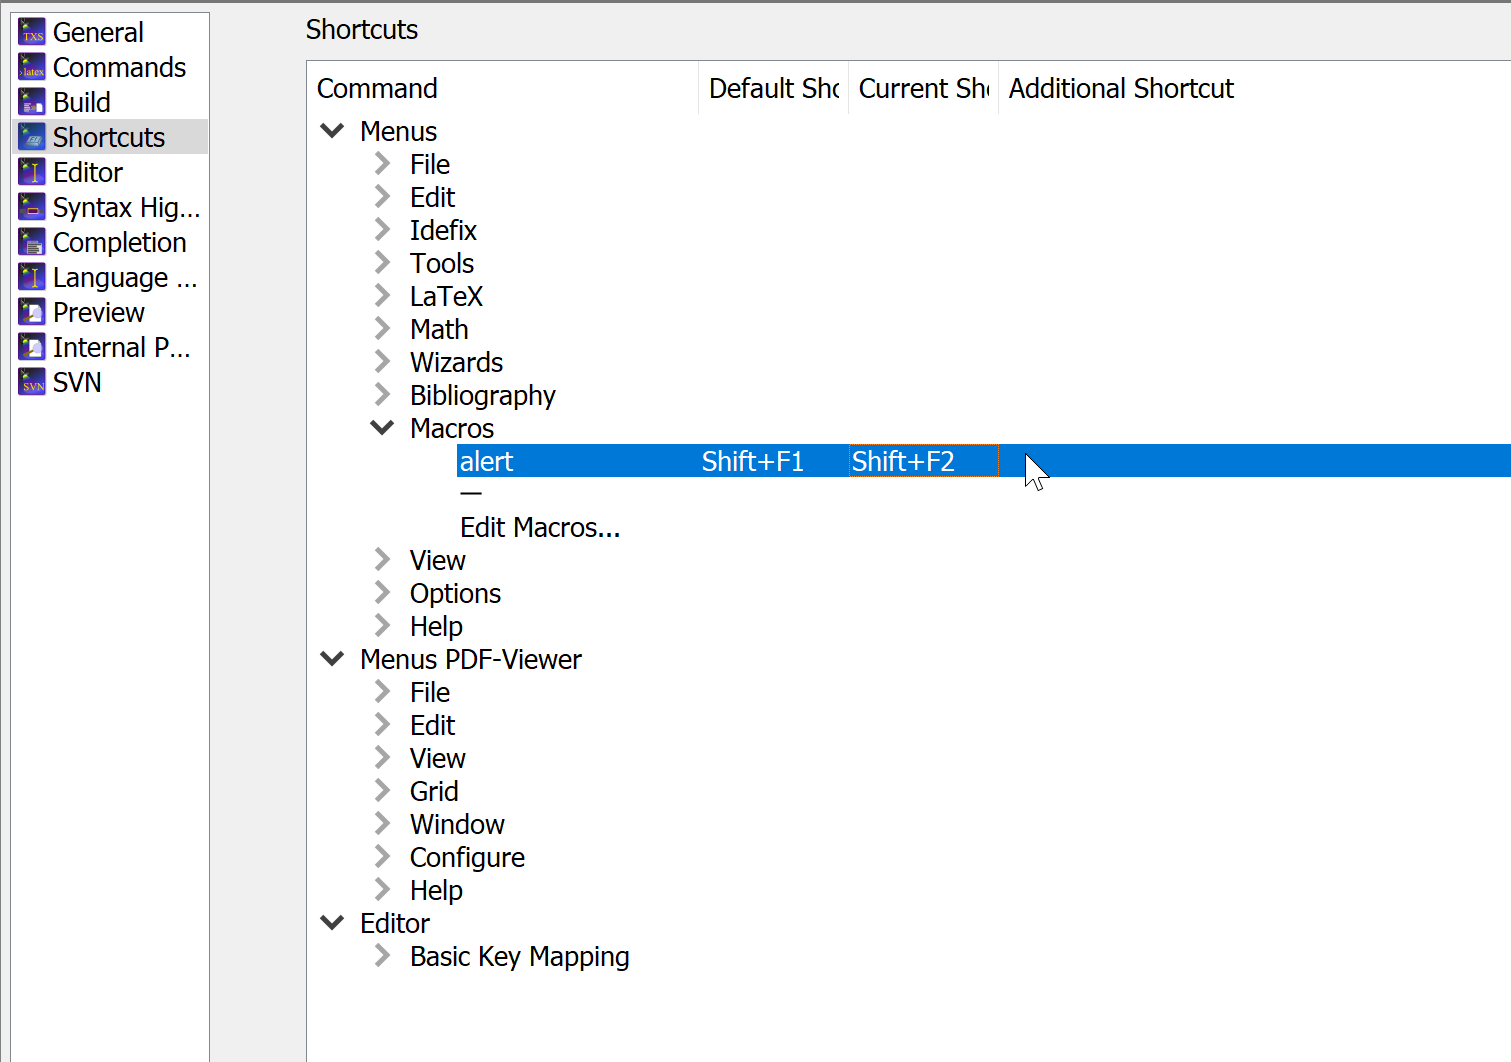Open the Internal PDF Viewer section
Screen dimensions: 1511x1062
(30, 346)
